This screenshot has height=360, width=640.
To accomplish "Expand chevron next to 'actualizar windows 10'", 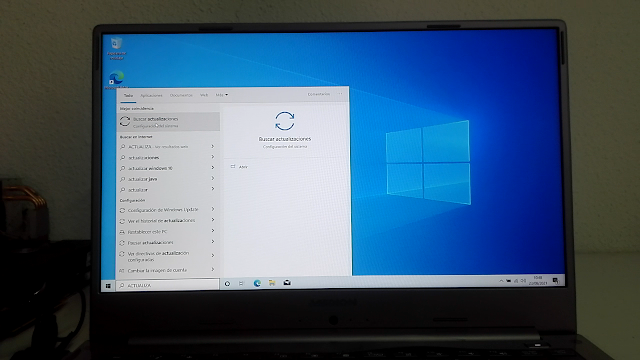I will [213, 167].
